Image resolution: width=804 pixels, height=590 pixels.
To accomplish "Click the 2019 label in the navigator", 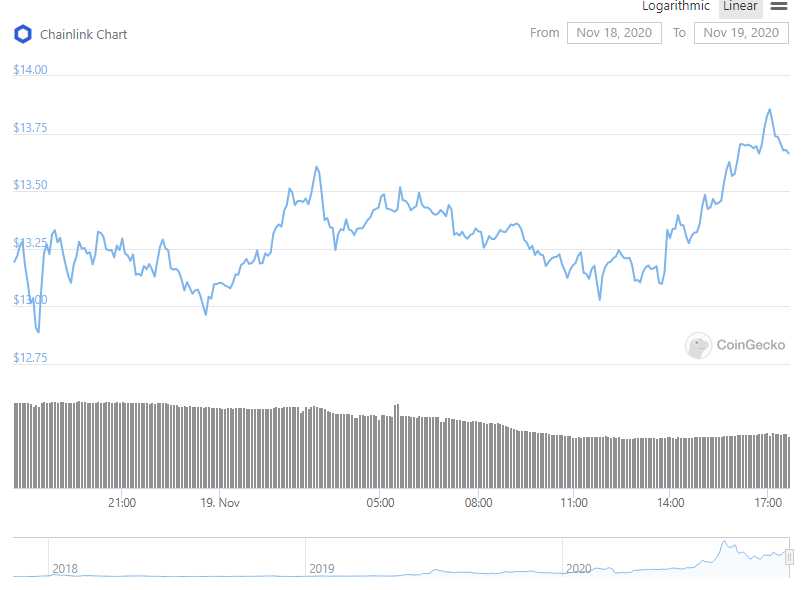I will [321, 568].
